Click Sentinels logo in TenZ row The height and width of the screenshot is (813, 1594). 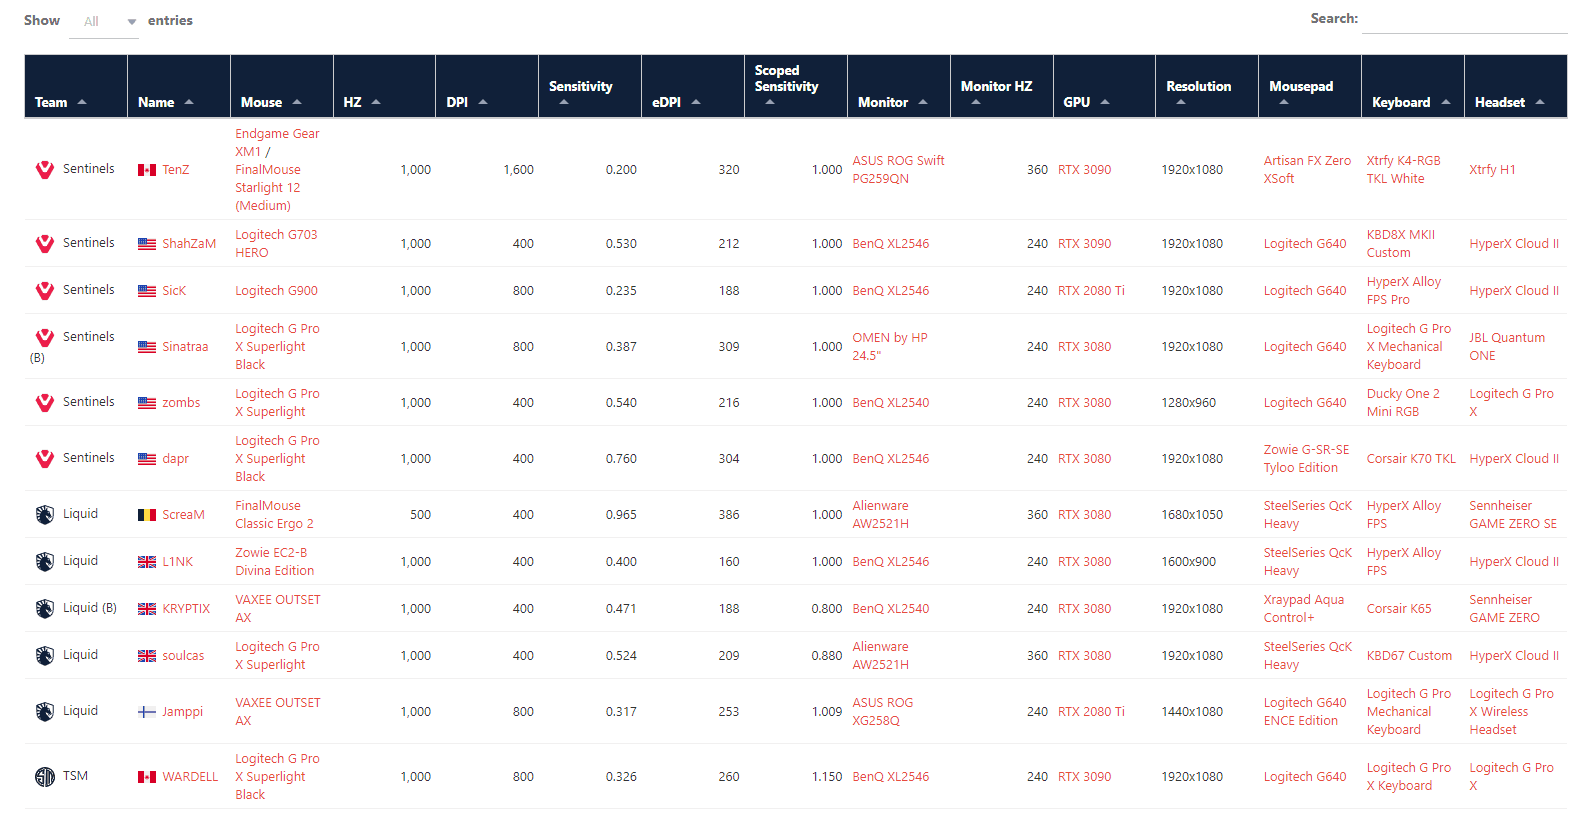coord(45,170)
